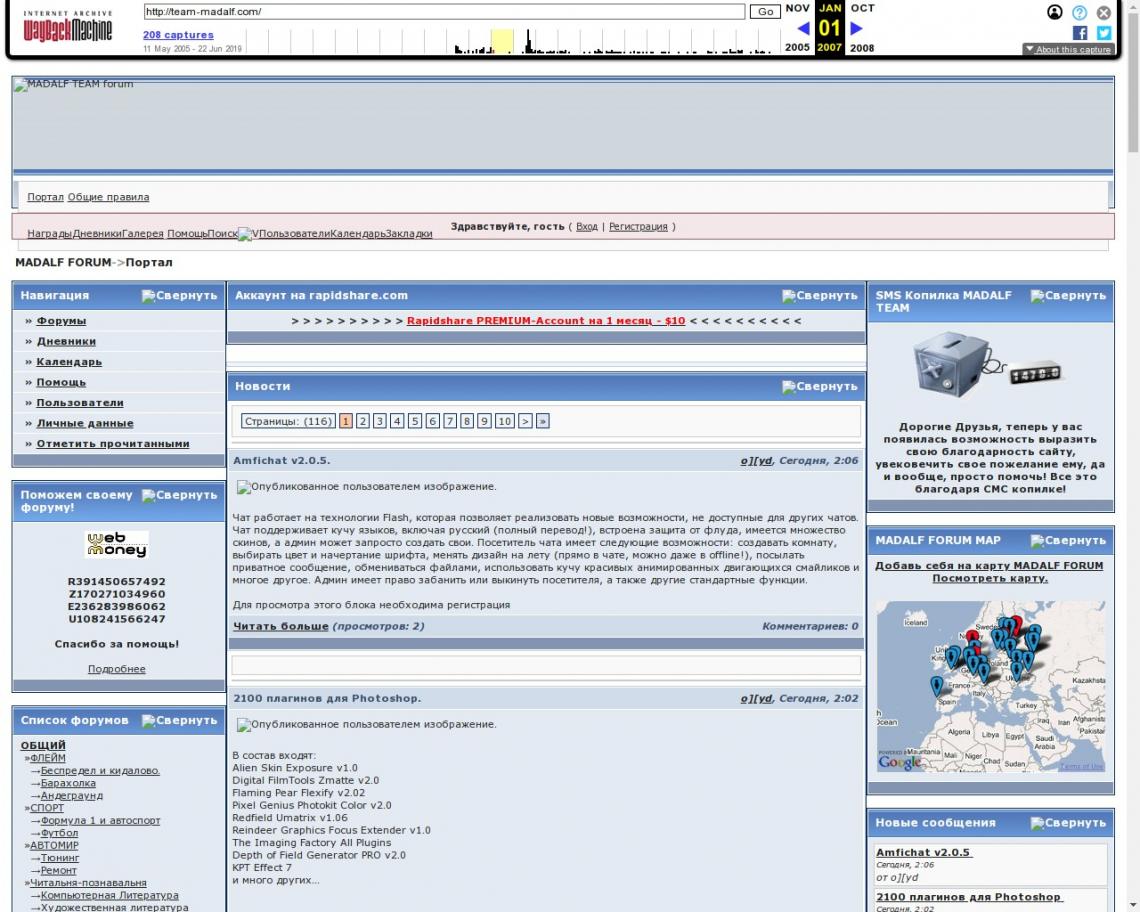The width and height of the screenshot is (1140, 912).
Task: Go to next news page with > button
Action: [525, 421]
